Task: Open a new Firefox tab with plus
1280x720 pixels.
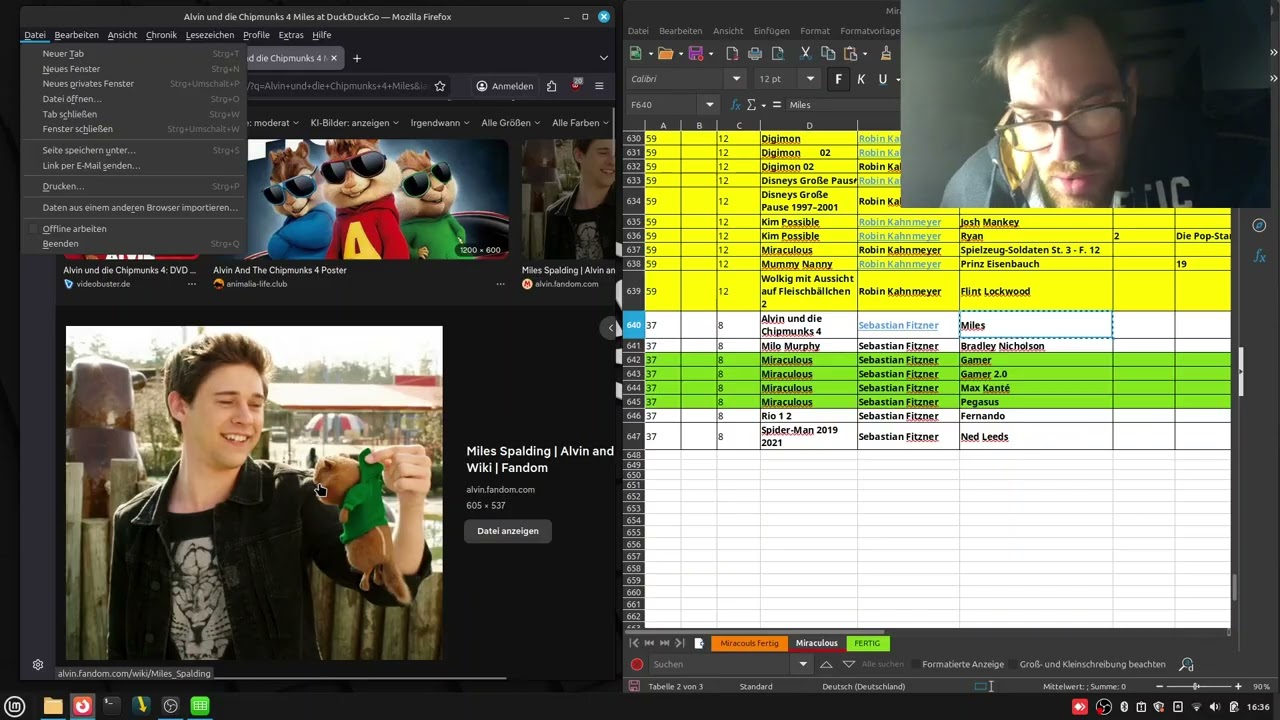Action: pyautogui.click(x=357, y=58)
